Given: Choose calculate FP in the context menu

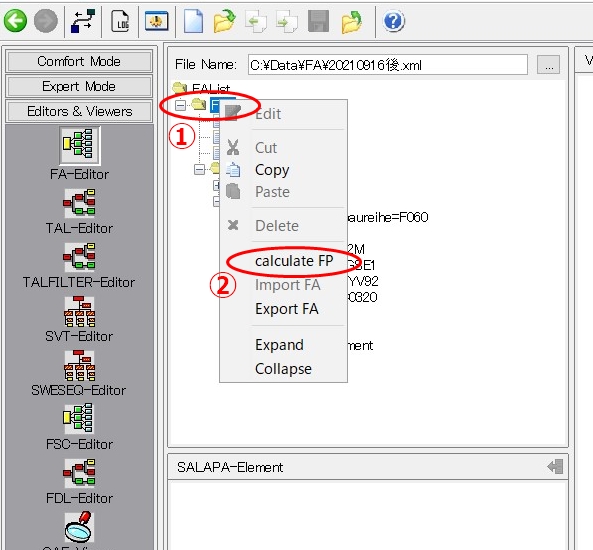Looking at the screenshot, I should click(283, 261).
